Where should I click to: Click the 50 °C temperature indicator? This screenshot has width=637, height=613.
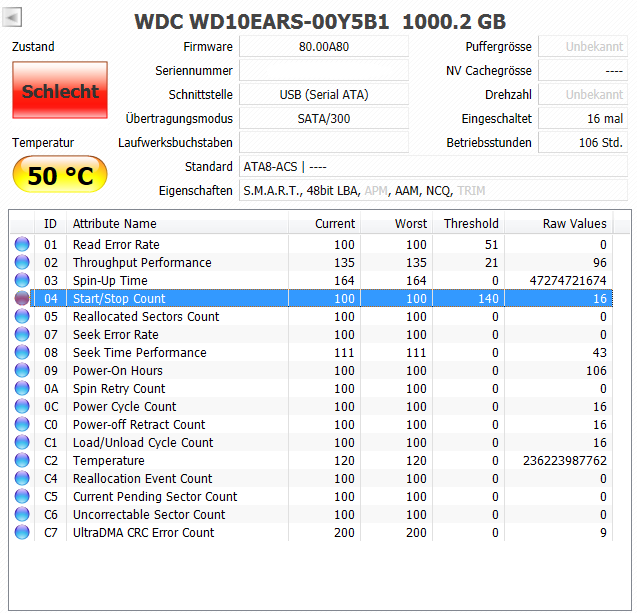point(60,175)
